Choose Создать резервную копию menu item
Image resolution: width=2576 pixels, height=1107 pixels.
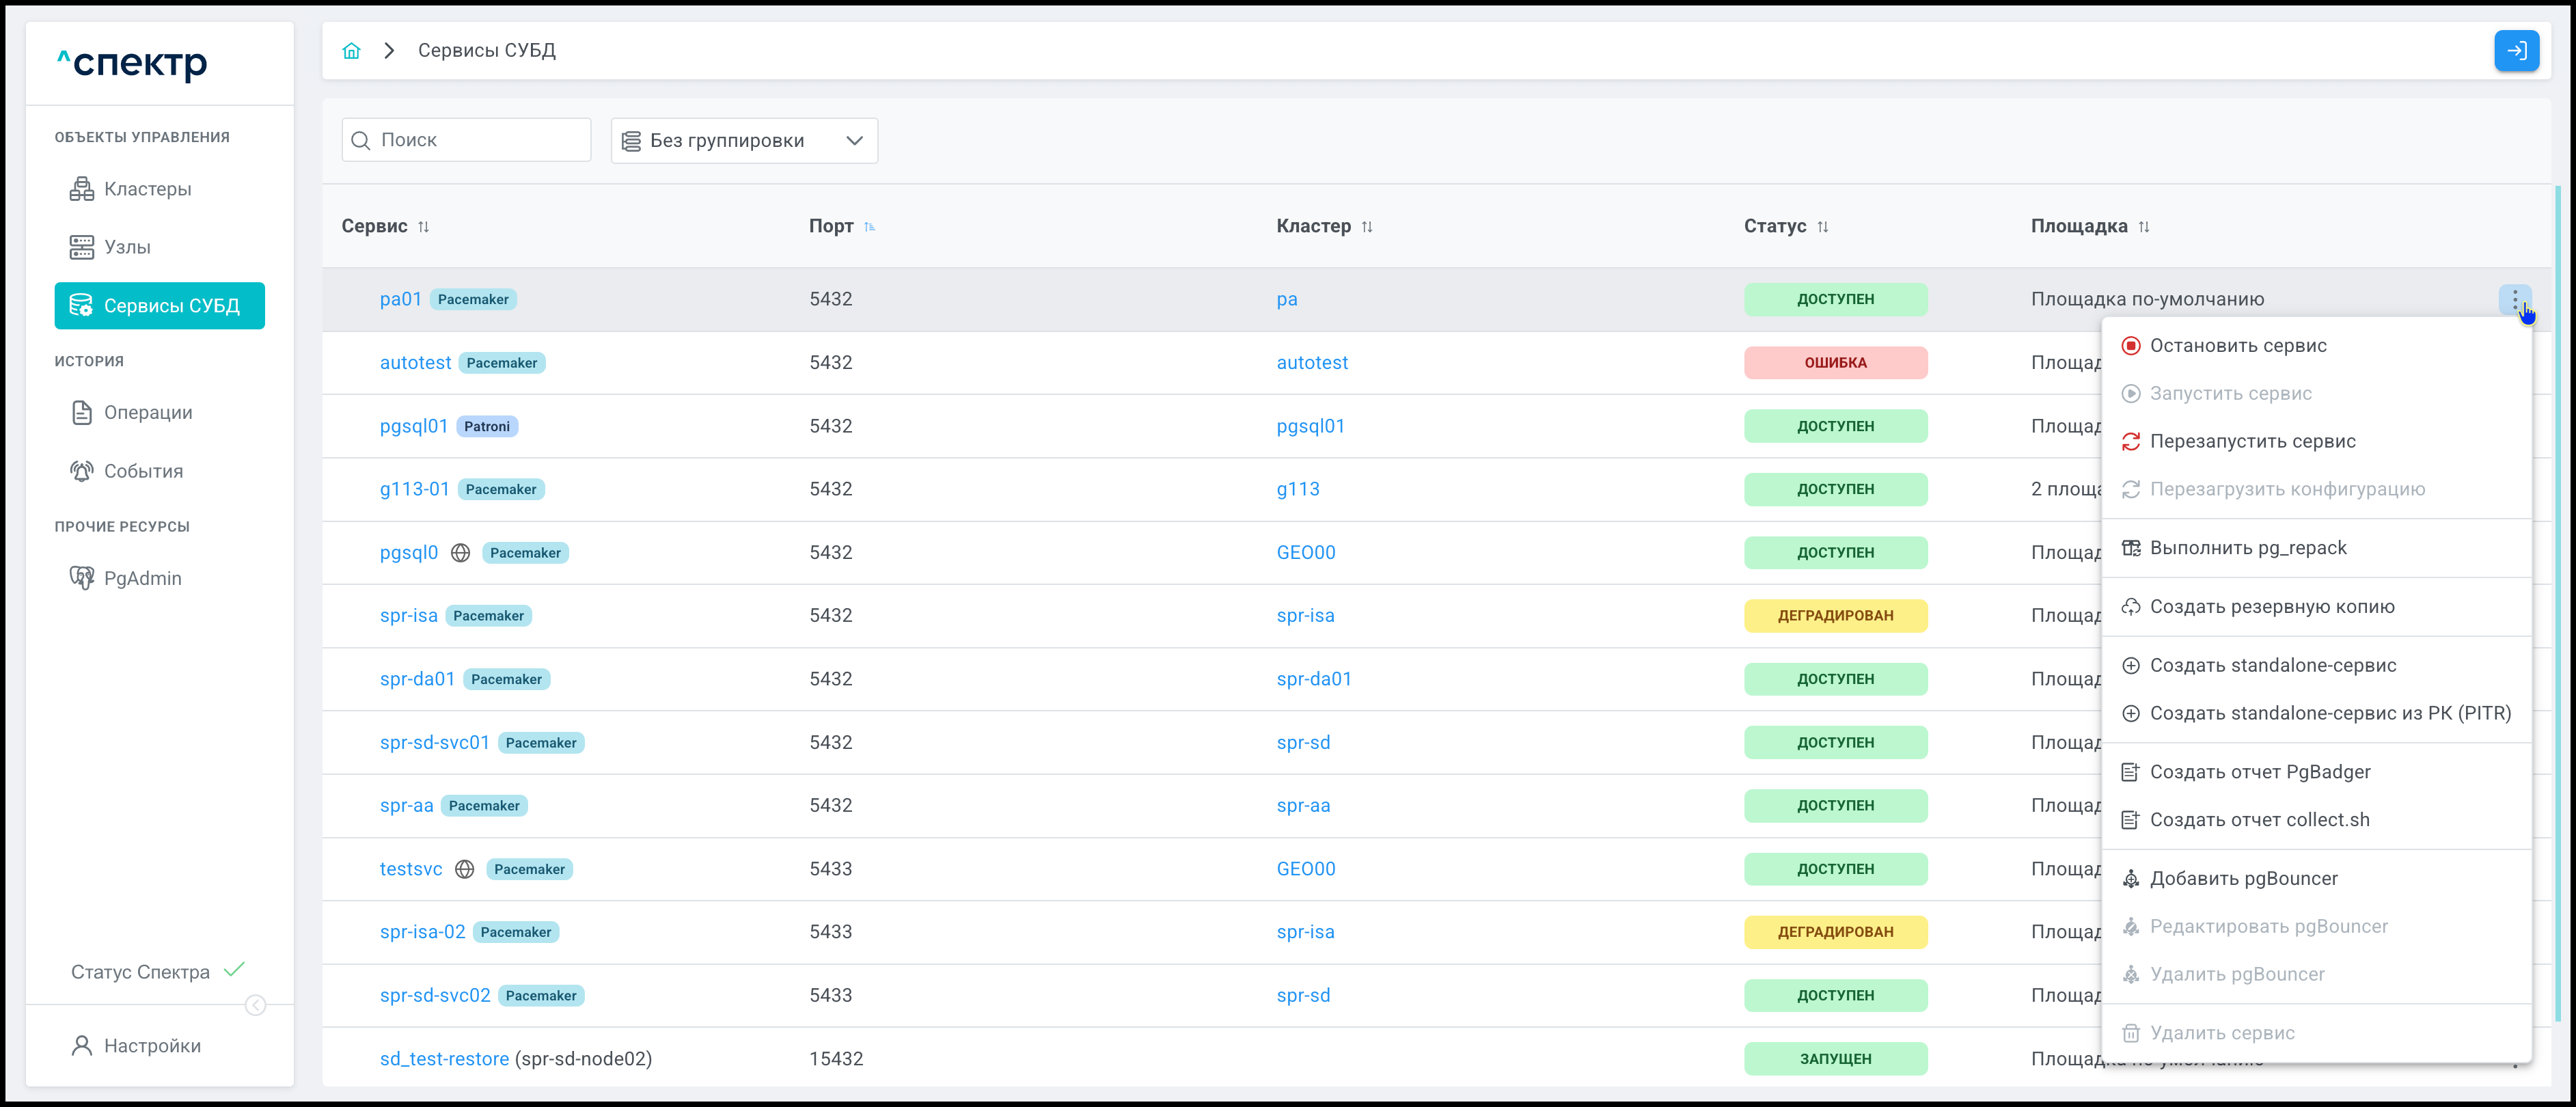click(2271, 607)
